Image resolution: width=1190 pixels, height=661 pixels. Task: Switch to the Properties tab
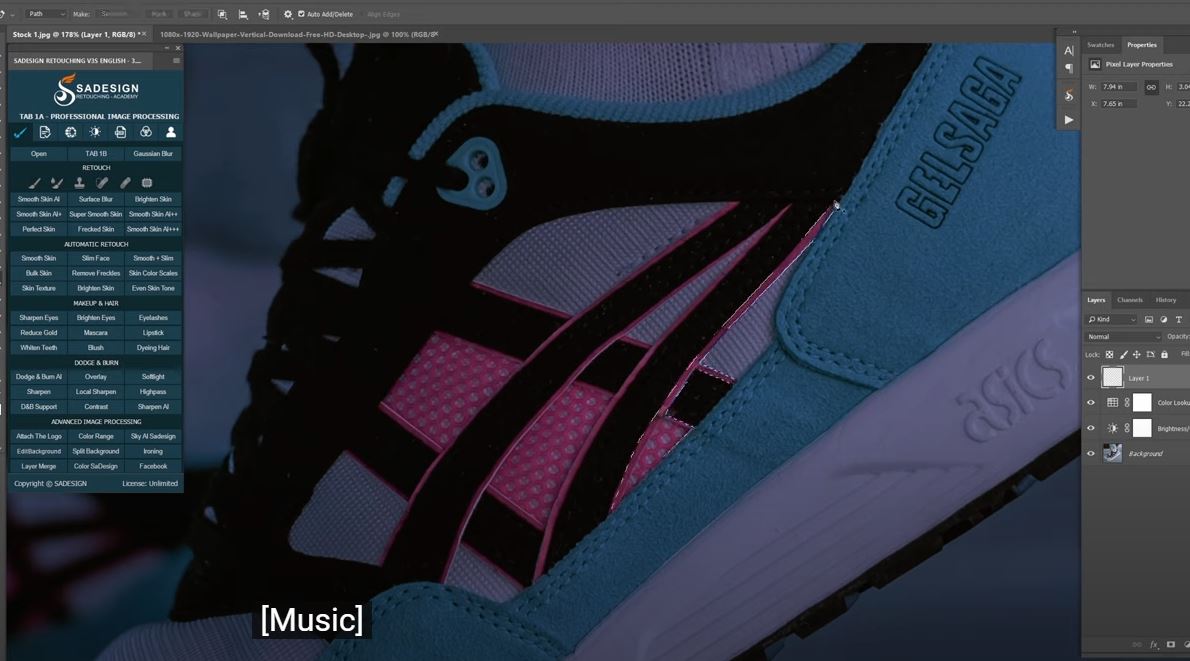pos(1141,46)
